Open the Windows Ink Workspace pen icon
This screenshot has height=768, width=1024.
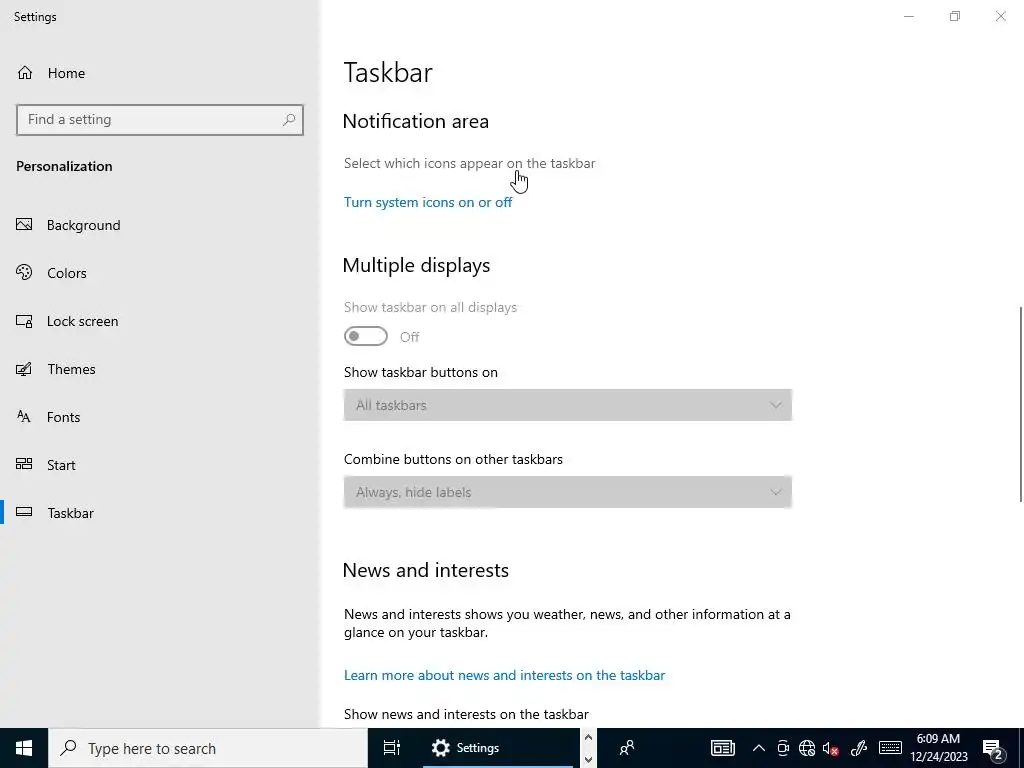coord(859,748)
